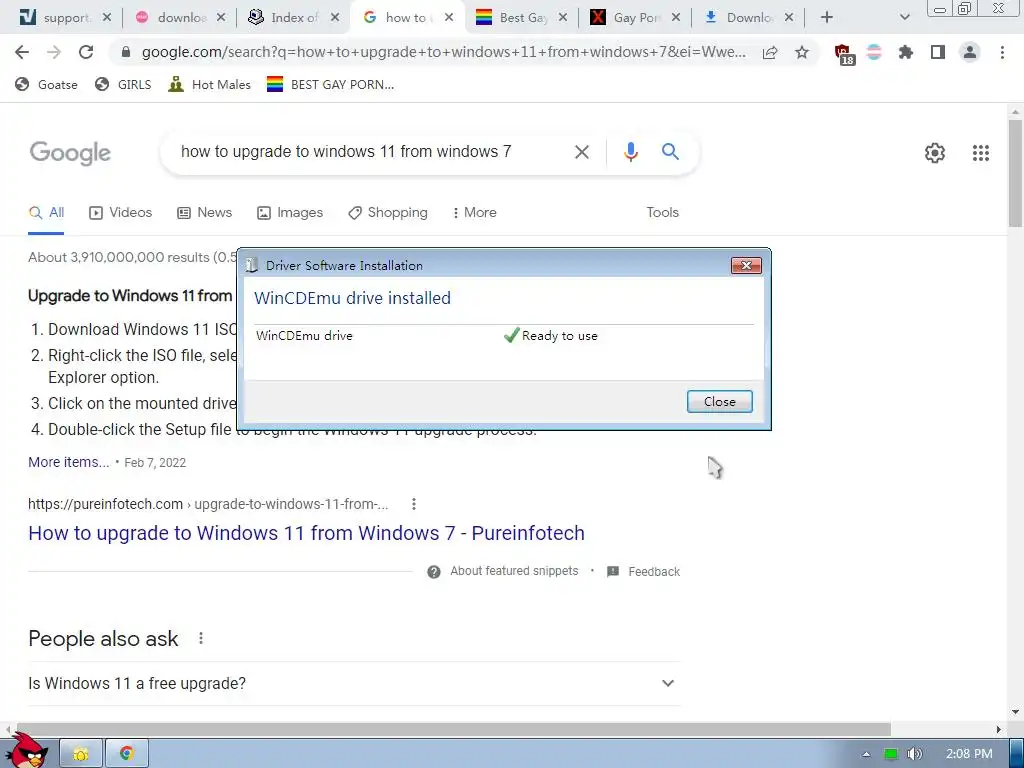Open File Explorer from the taskbar
The image size is (1024, 768).
81,754
